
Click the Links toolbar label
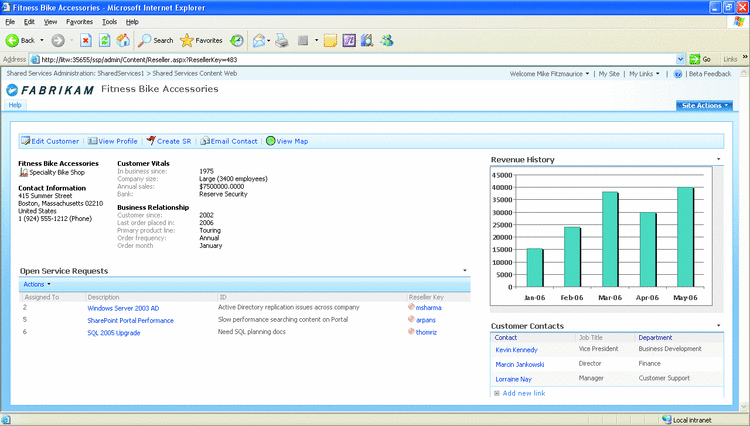[730, 59]
